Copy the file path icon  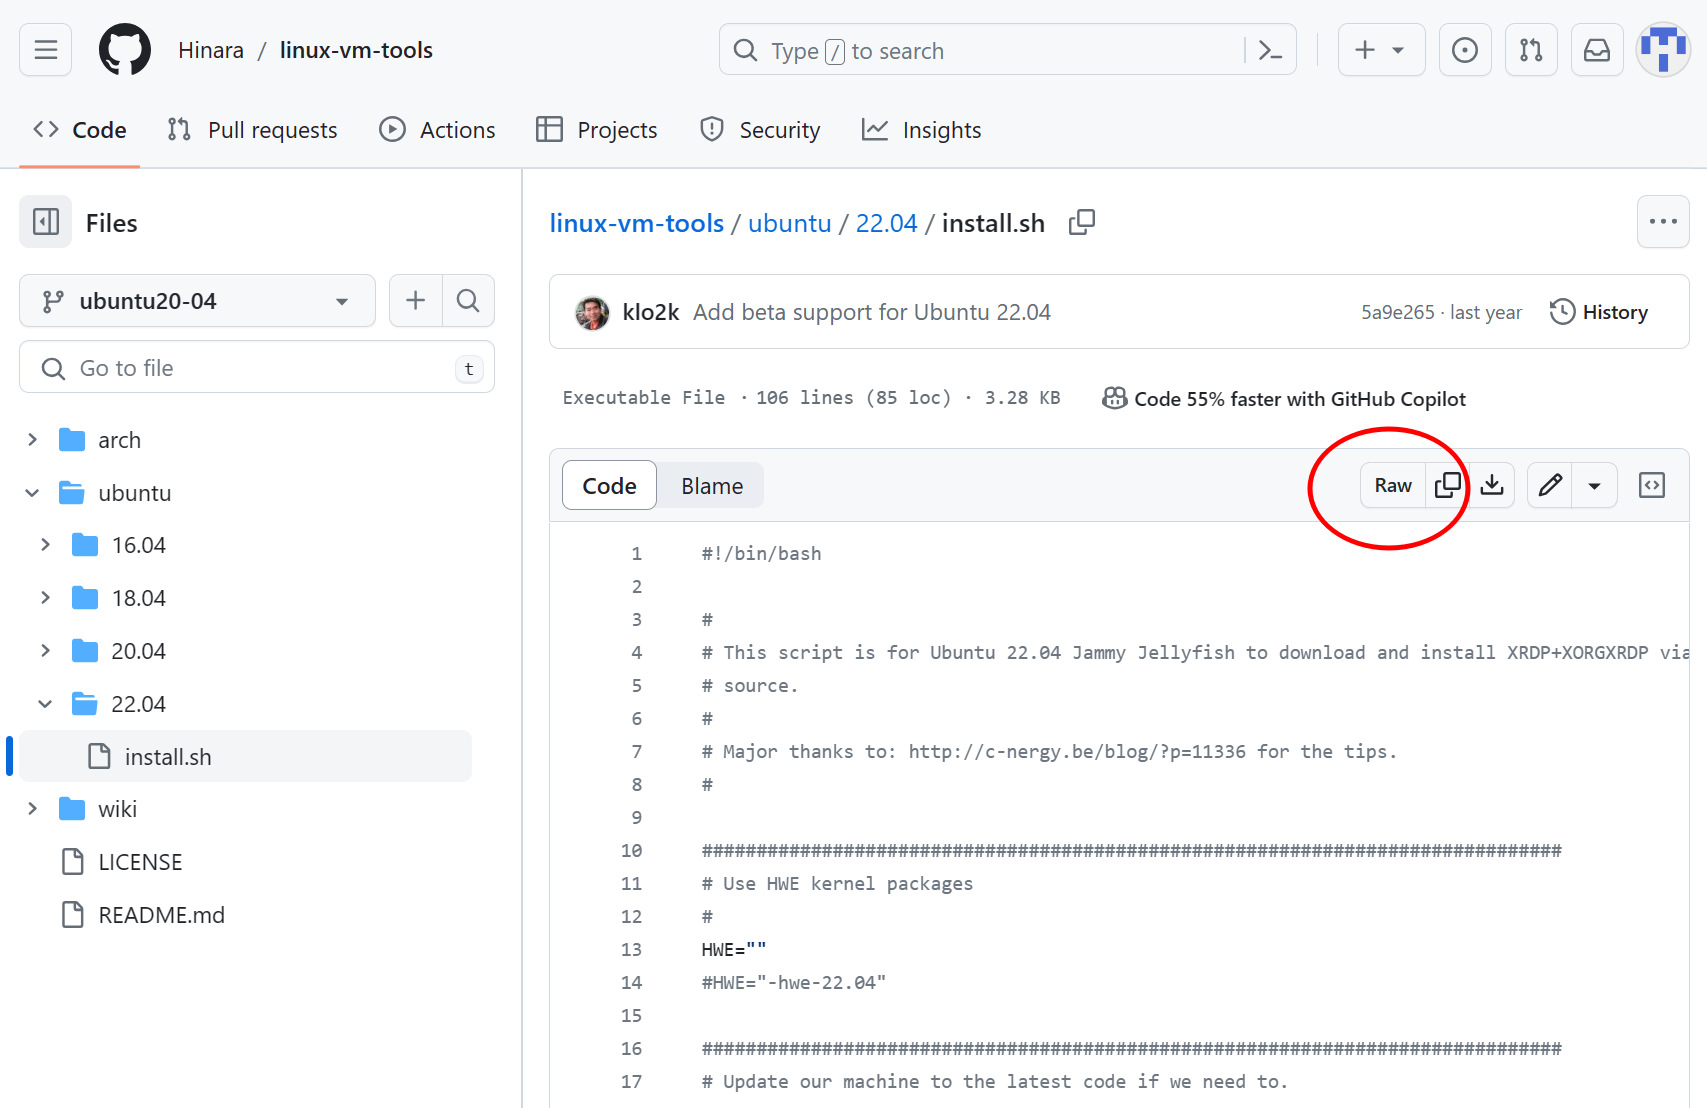pos(1082,222)
